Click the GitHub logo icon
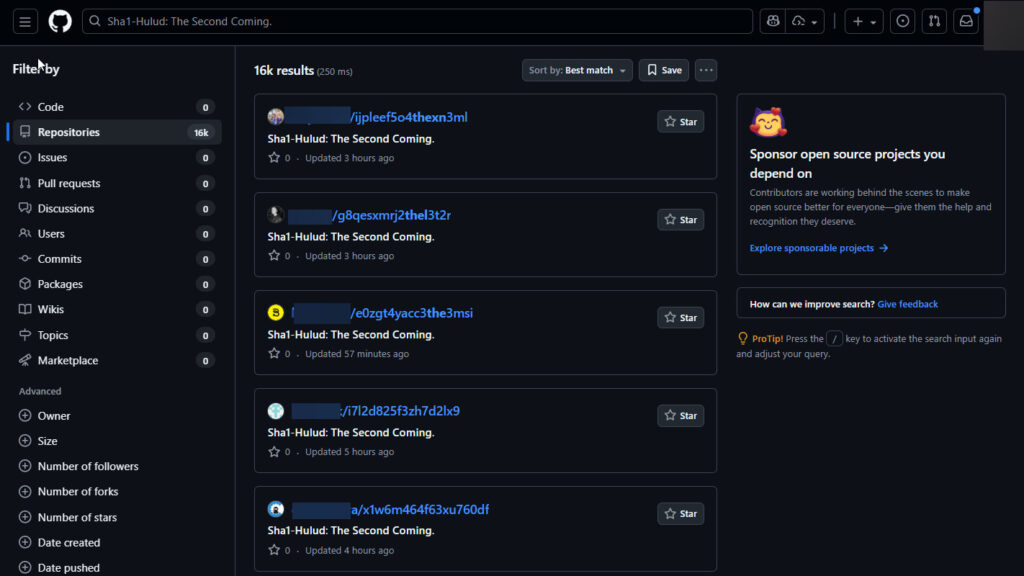 tap(60, 21)
